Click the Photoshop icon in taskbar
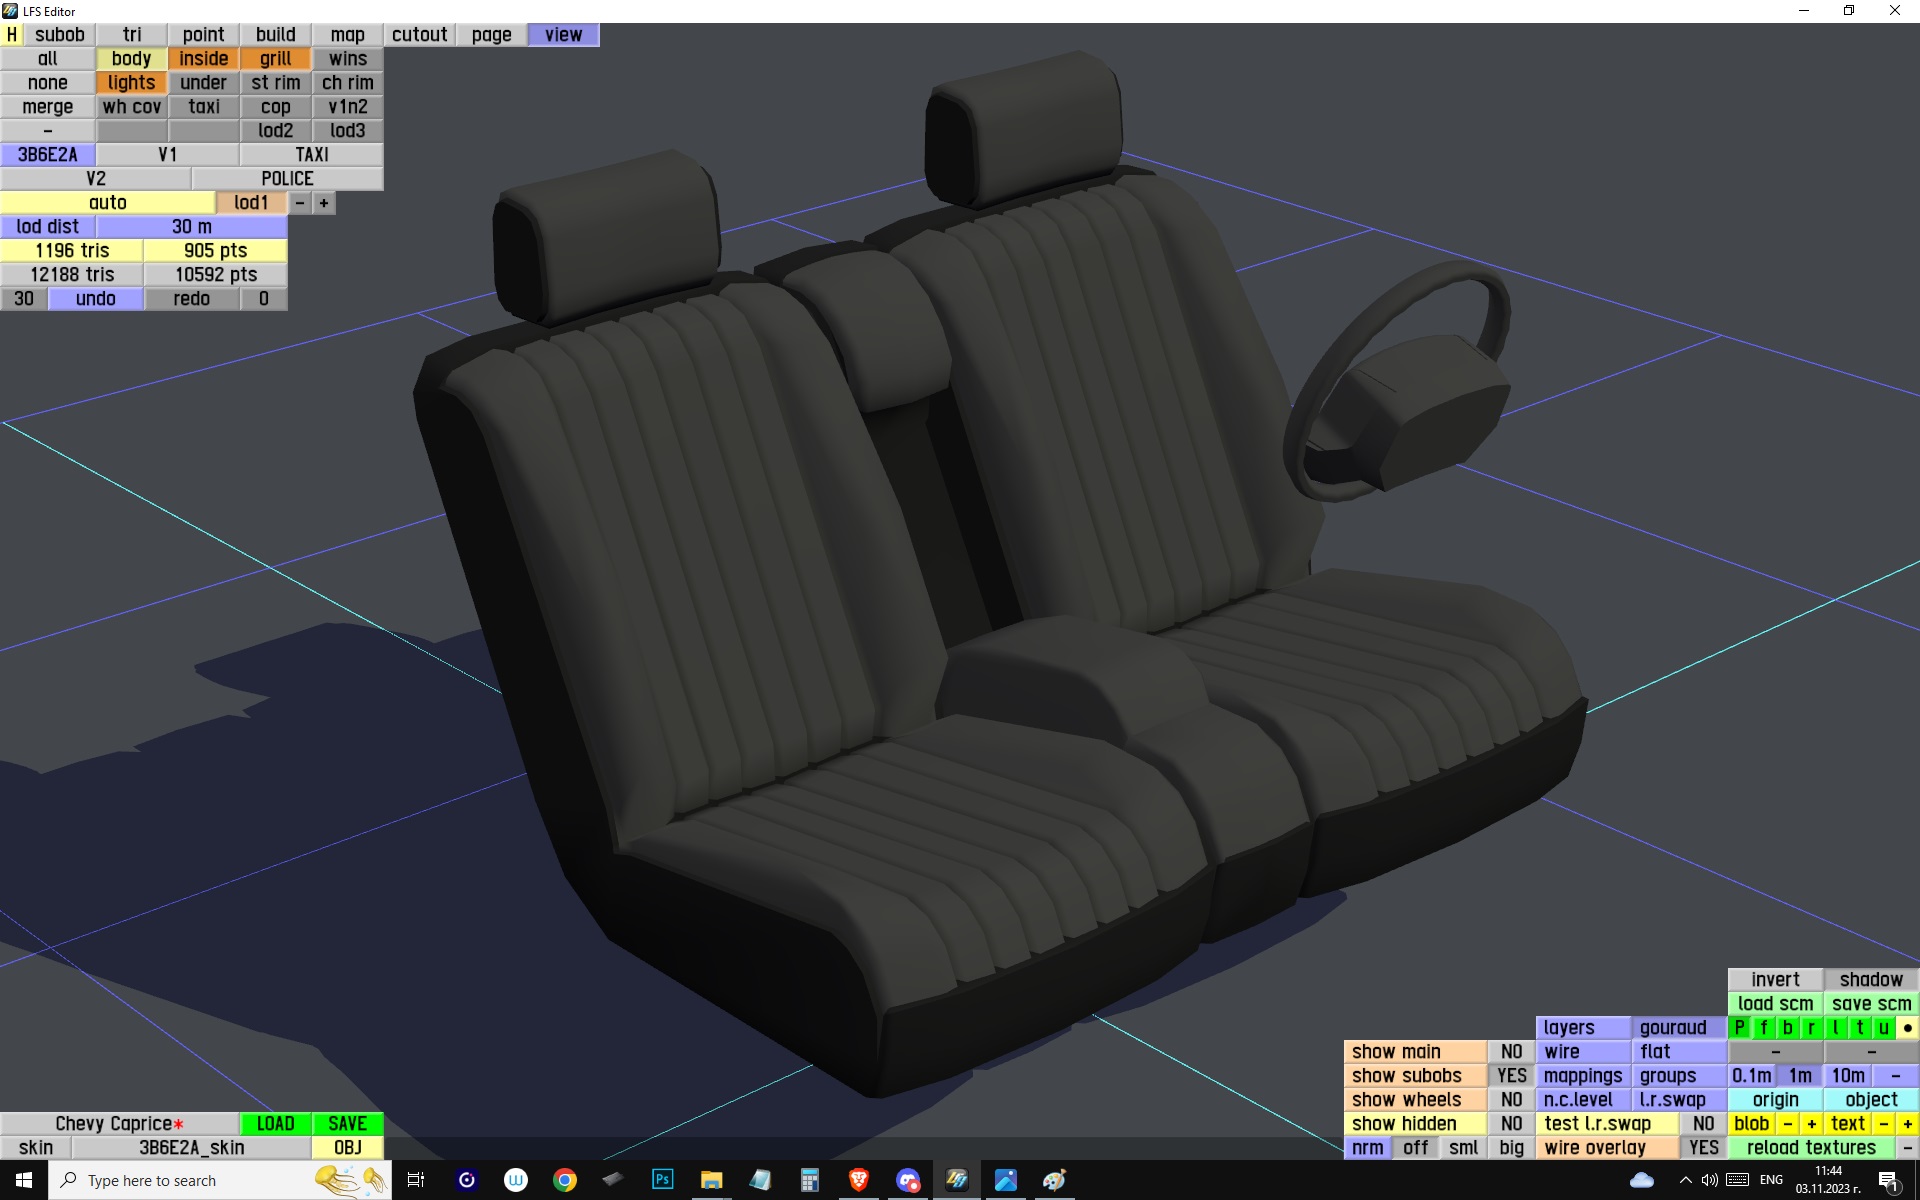Image resolution: width=1920 pixels, height=1200 pixels. pos(662,1180)
